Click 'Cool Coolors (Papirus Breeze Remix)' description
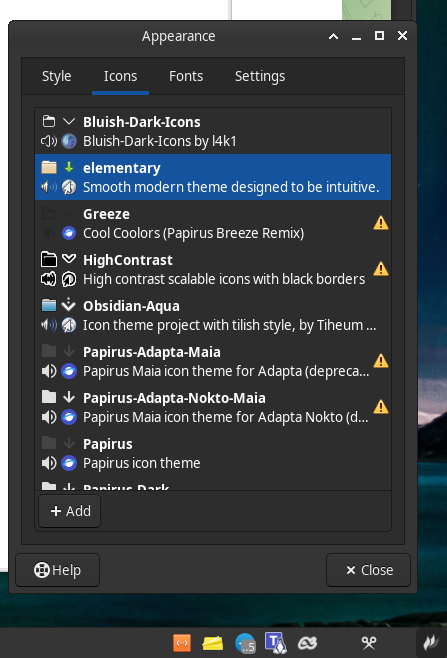This screenshot has width=447, height=658. pos(193,233)
